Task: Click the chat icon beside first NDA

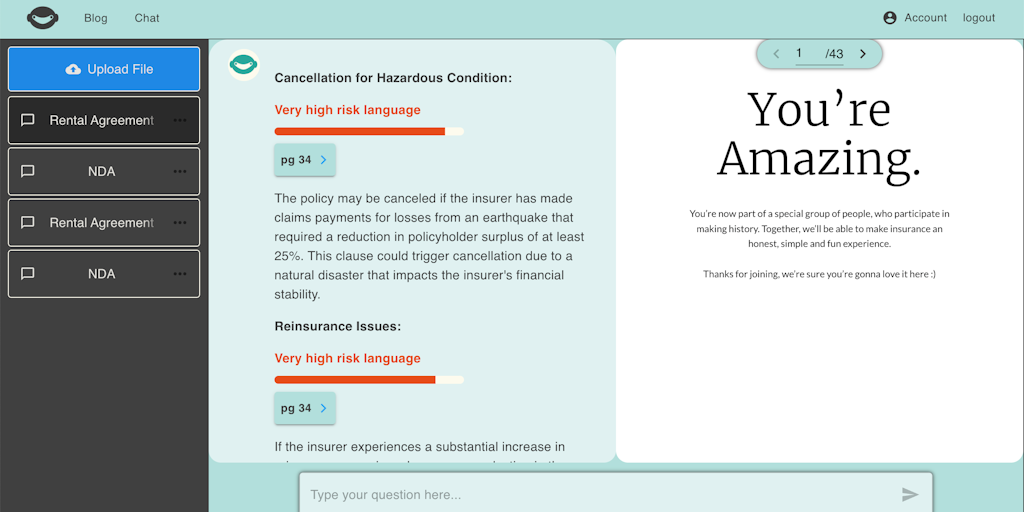Action: [x=28, y=171]
